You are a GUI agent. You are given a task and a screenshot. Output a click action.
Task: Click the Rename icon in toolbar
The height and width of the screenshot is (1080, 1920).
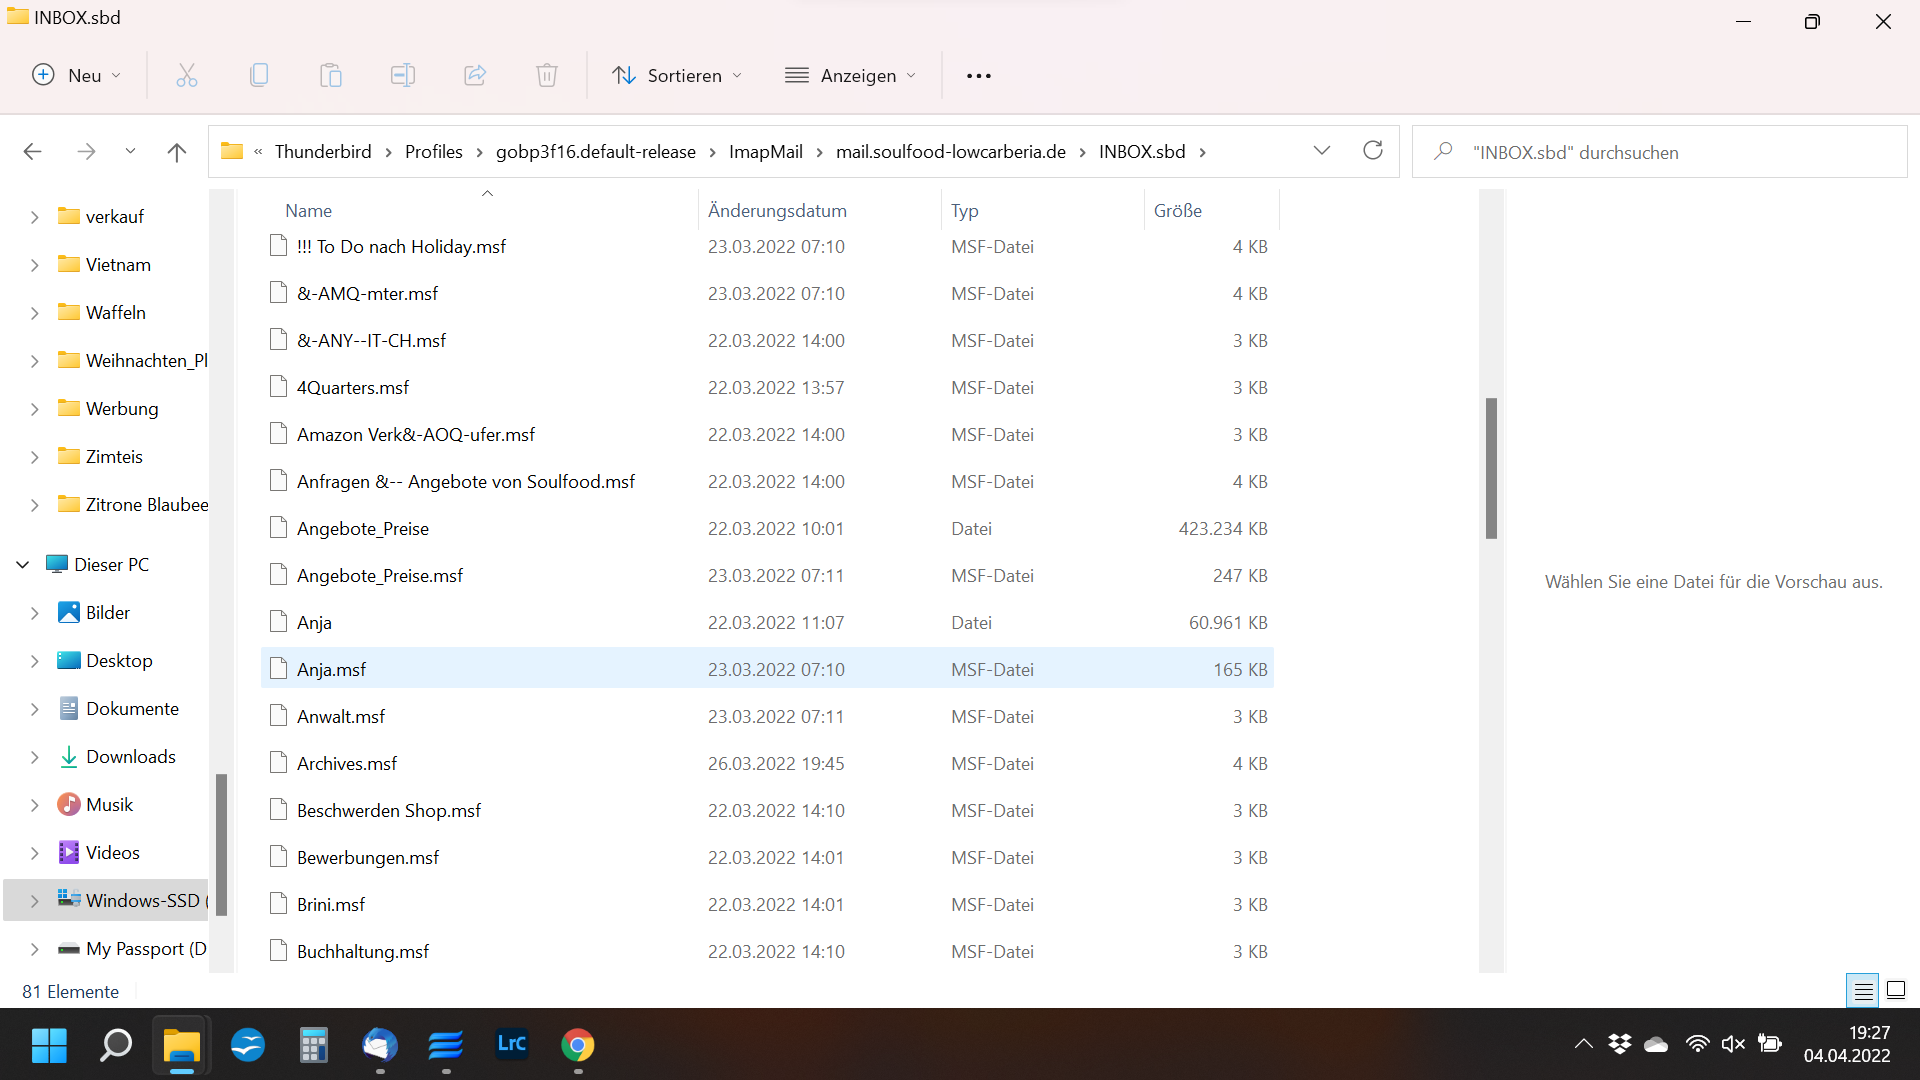coord(403,75)
